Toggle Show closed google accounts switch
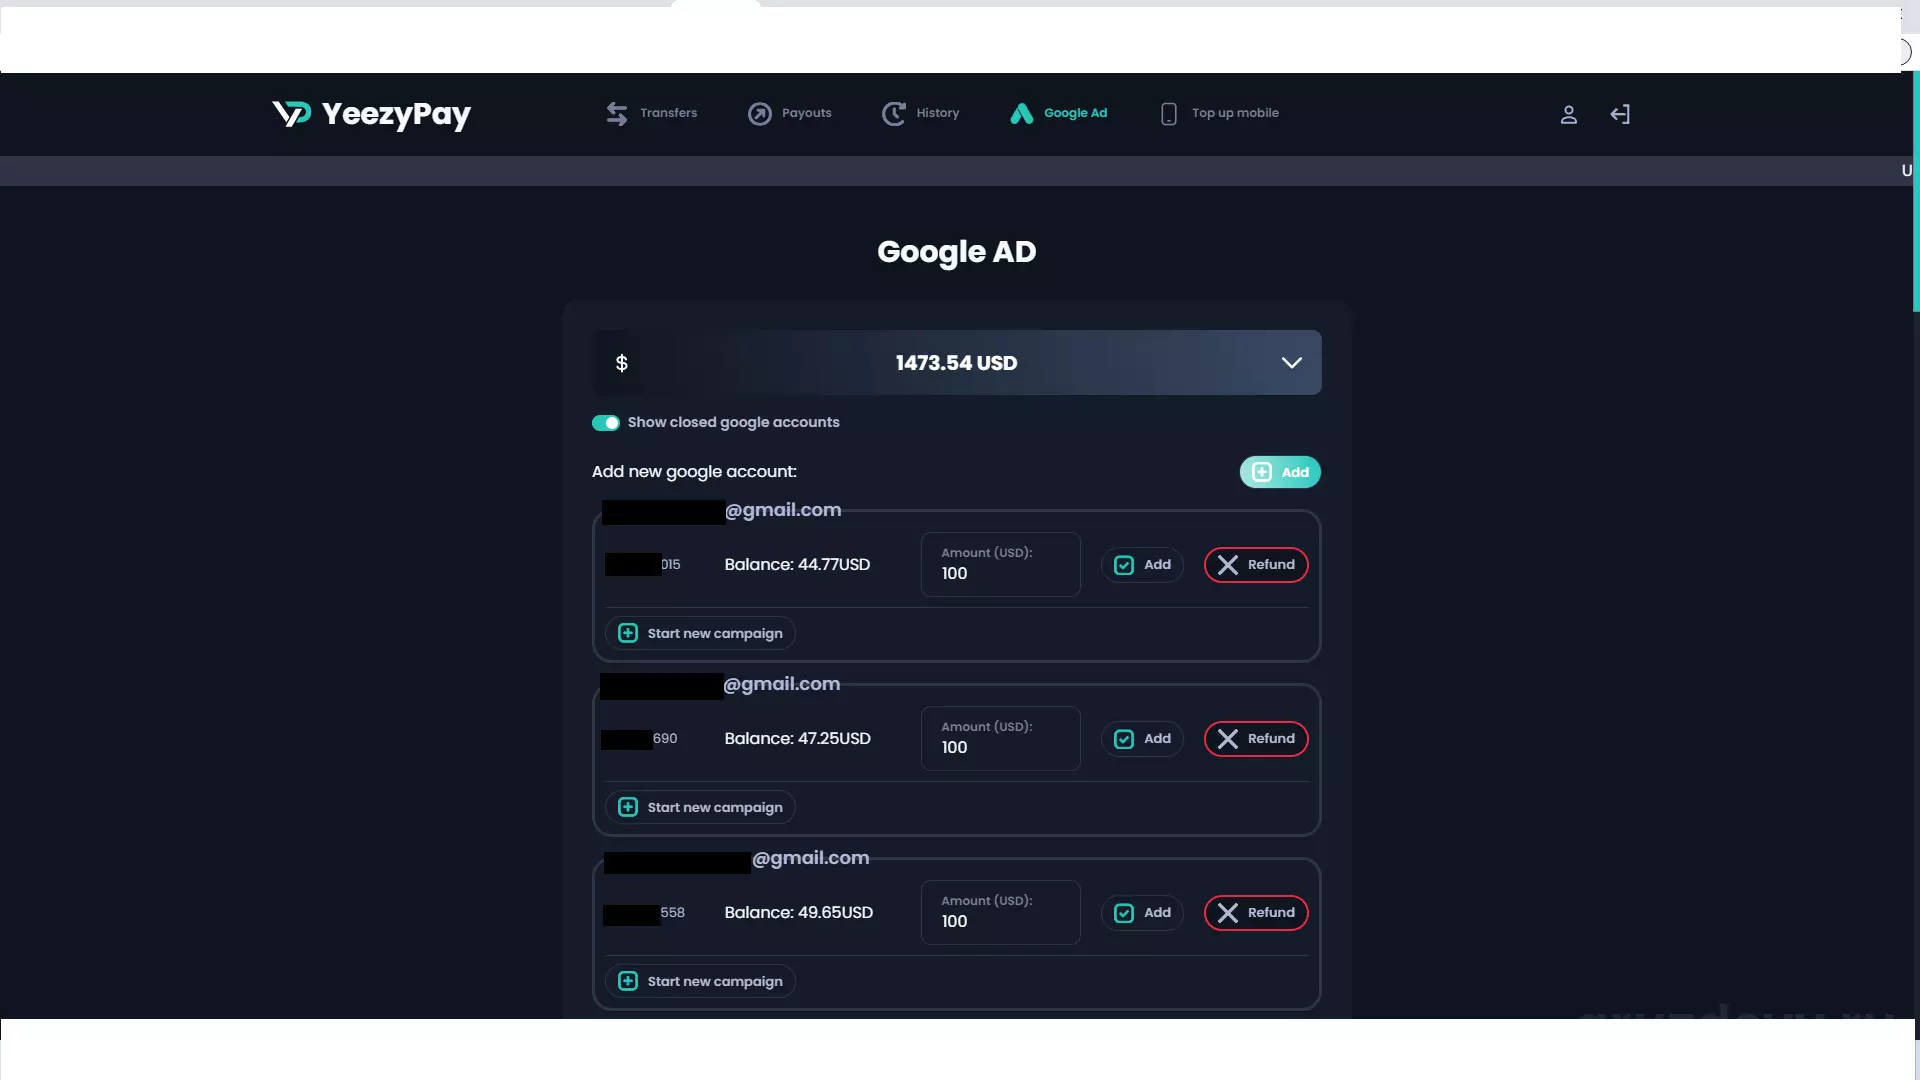The image size is (1920, 1080). coord(605,423)
